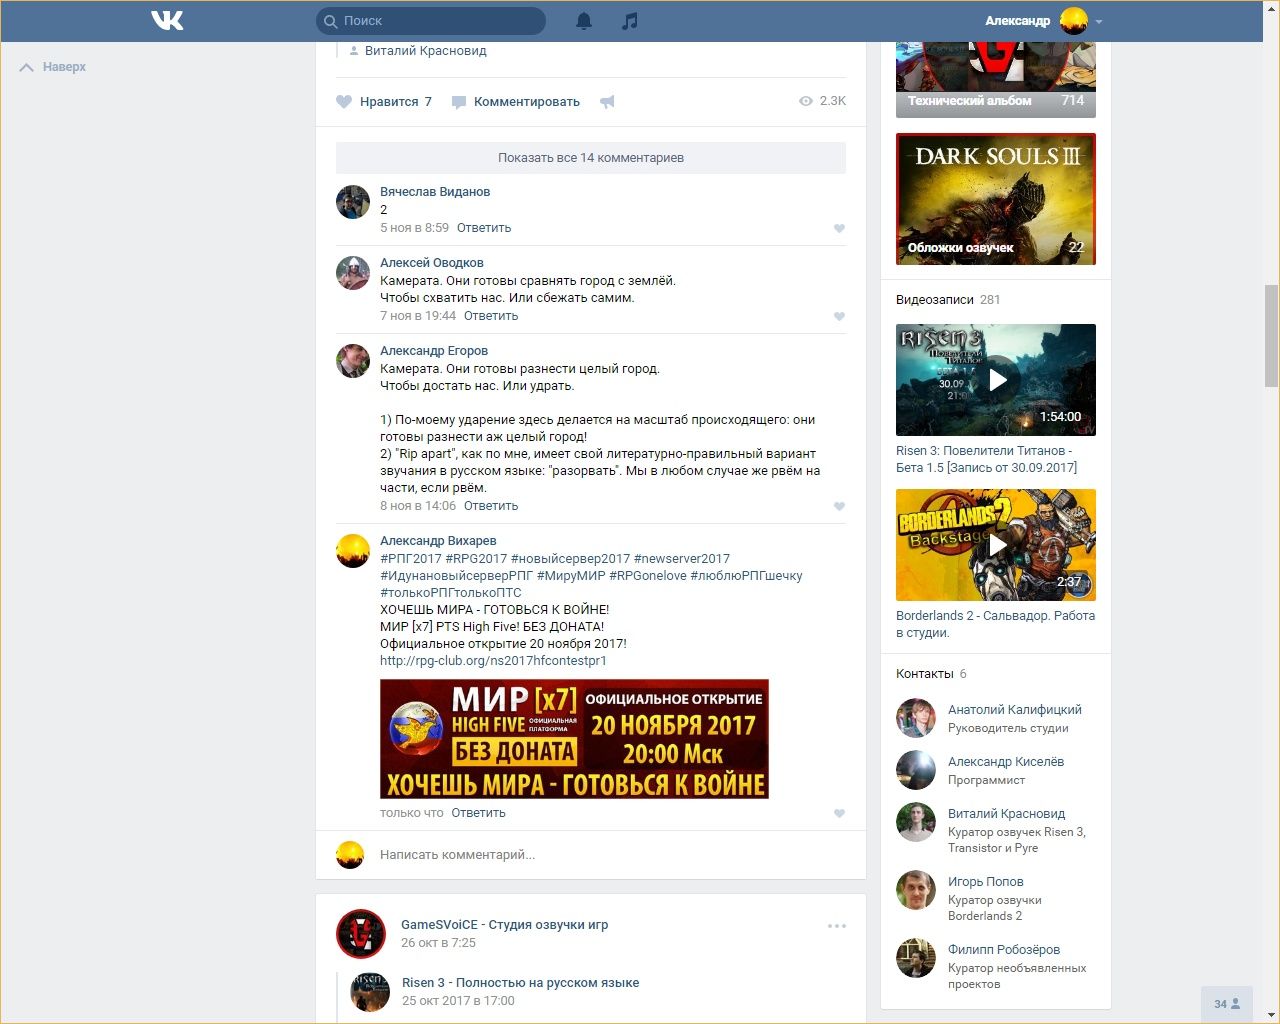Click Александр Вихарев's comment avatar

[x=353, y=551]
